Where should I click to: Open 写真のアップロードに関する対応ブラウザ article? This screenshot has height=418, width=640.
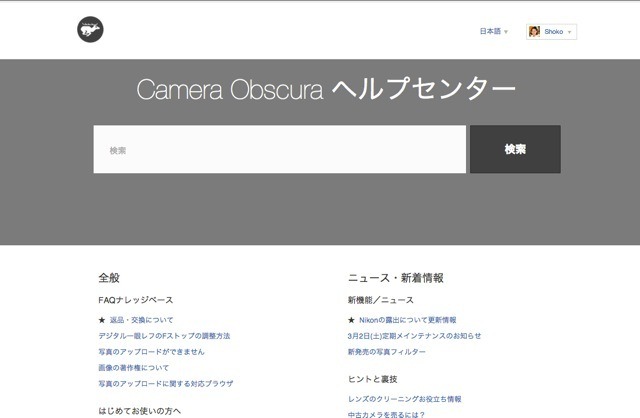(166, 384)
